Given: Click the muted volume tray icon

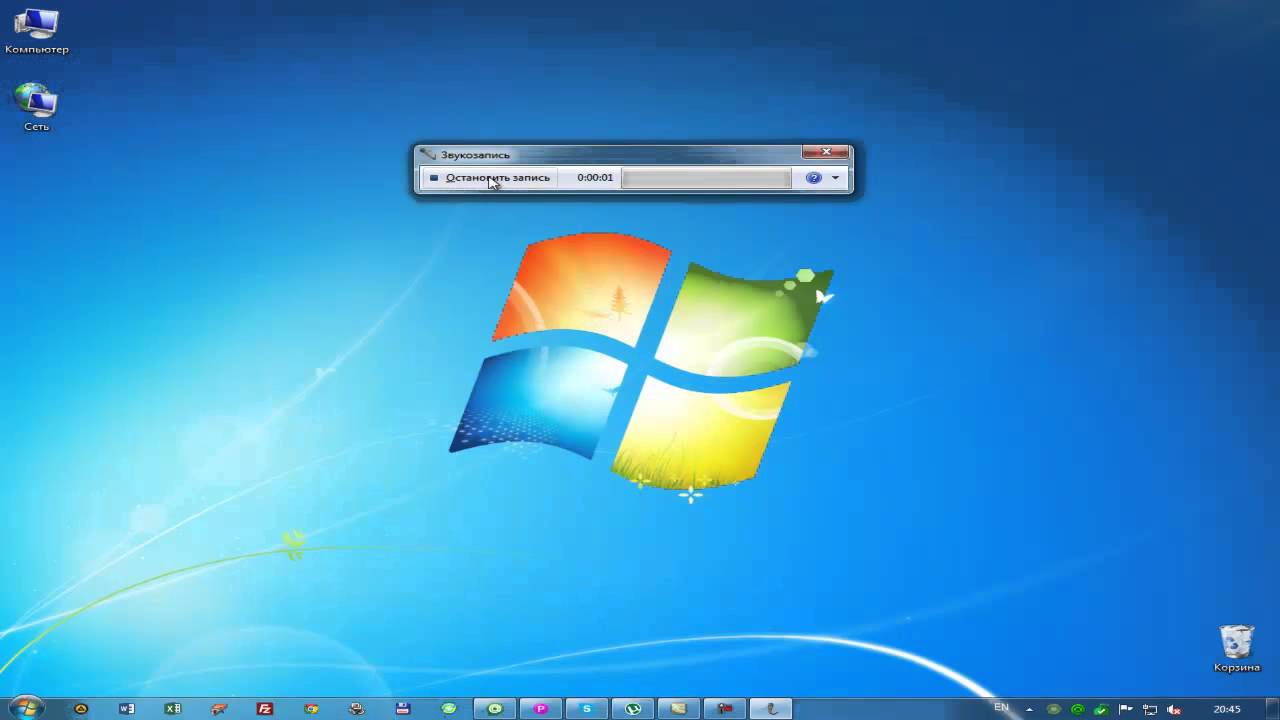Looking at the screenshot, I should click(1174, 709).
